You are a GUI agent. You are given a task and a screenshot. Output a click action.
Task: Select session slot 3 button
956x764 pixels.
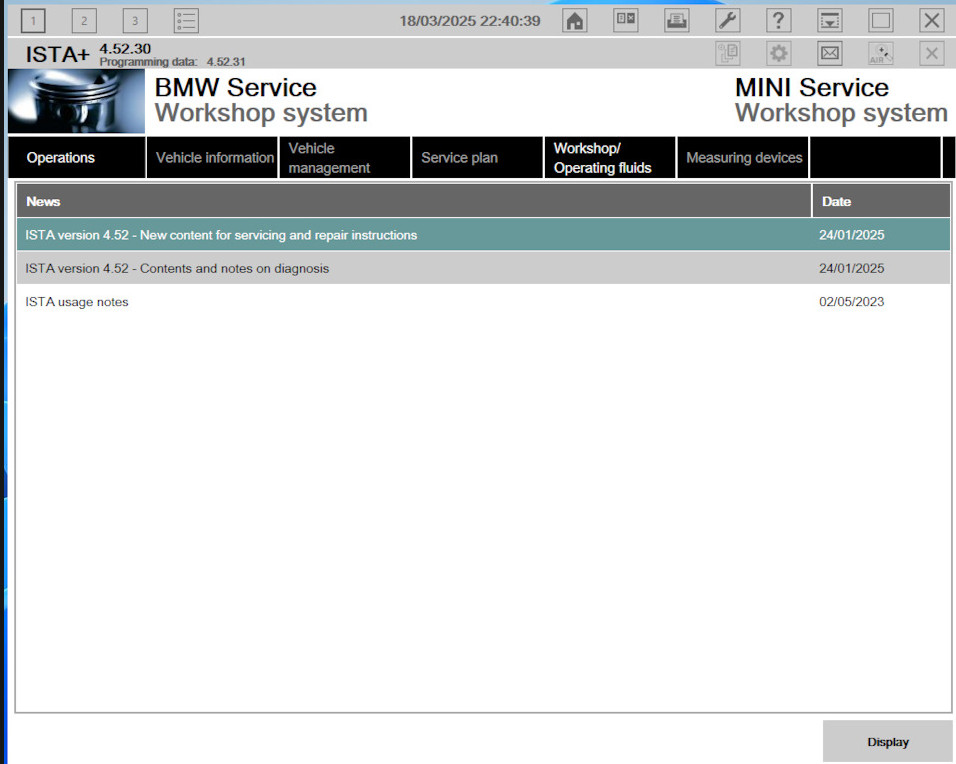click(135, 21)
